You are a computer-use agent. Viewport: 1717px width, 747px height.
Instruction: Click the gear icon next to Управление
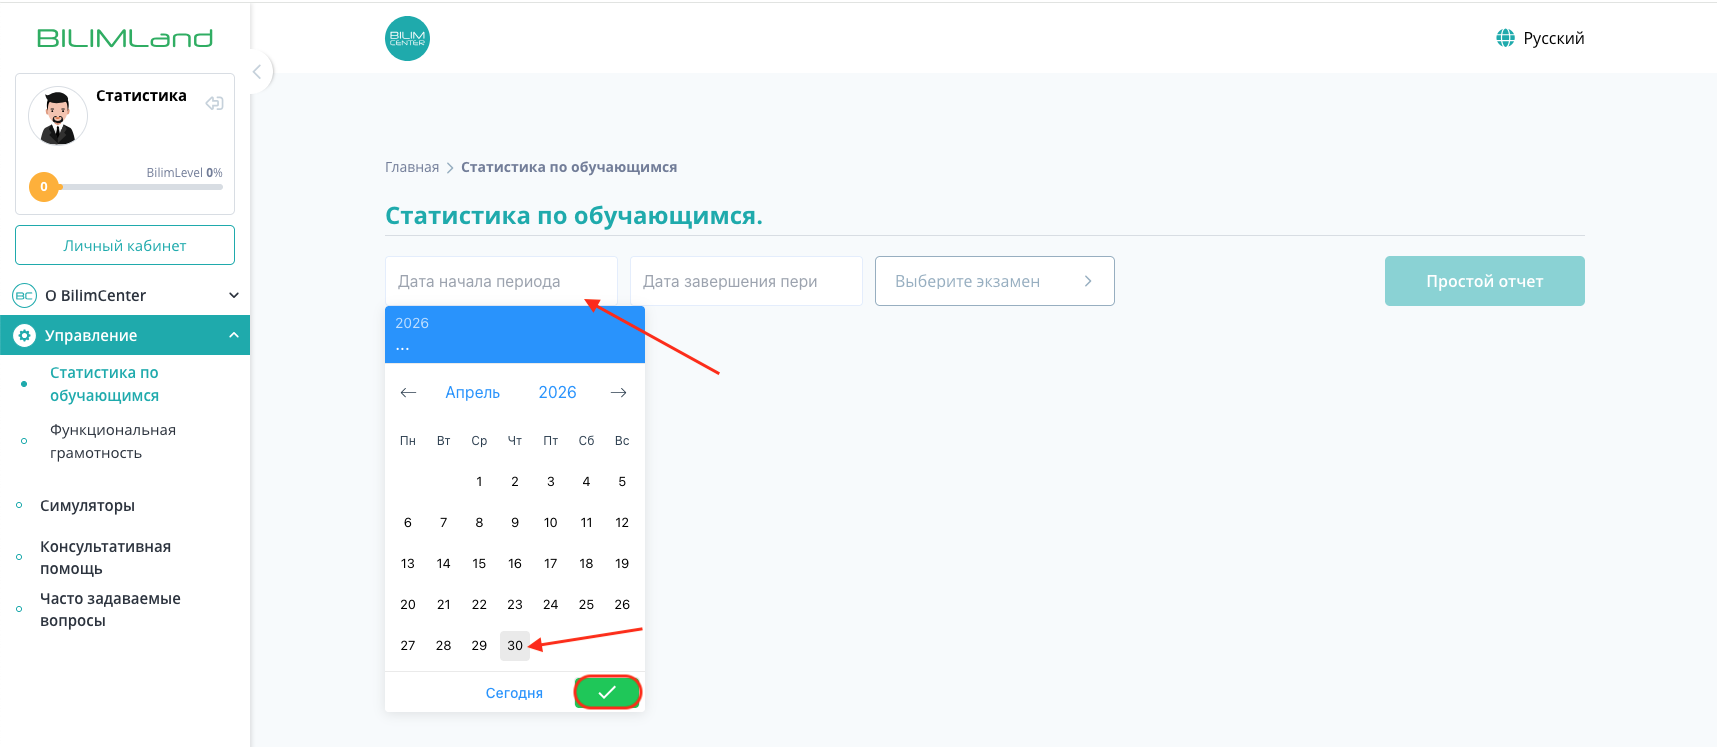click(24, 335)
